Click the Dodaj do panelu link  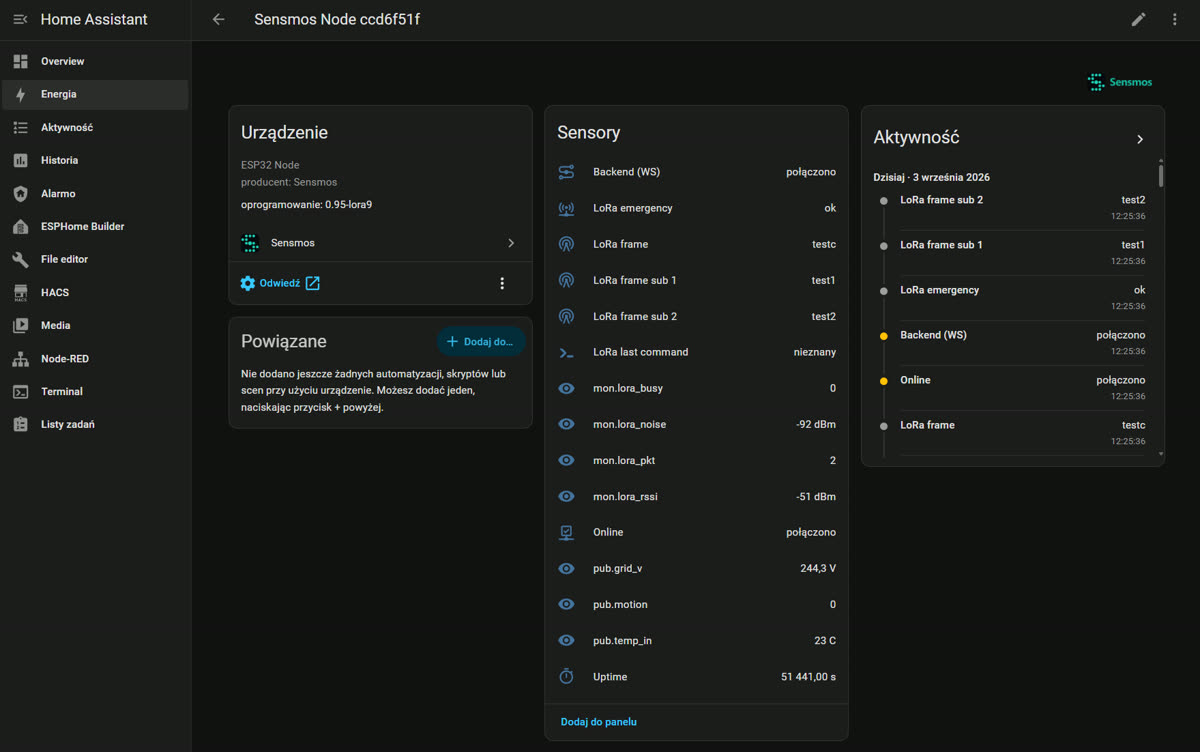598,722
